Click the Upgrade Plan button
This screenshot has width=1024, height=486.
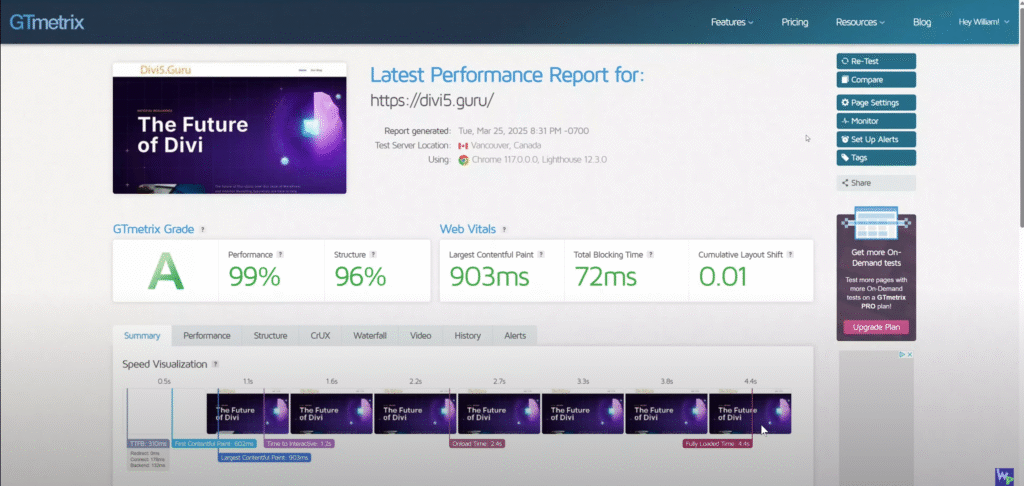click(876, 327)
